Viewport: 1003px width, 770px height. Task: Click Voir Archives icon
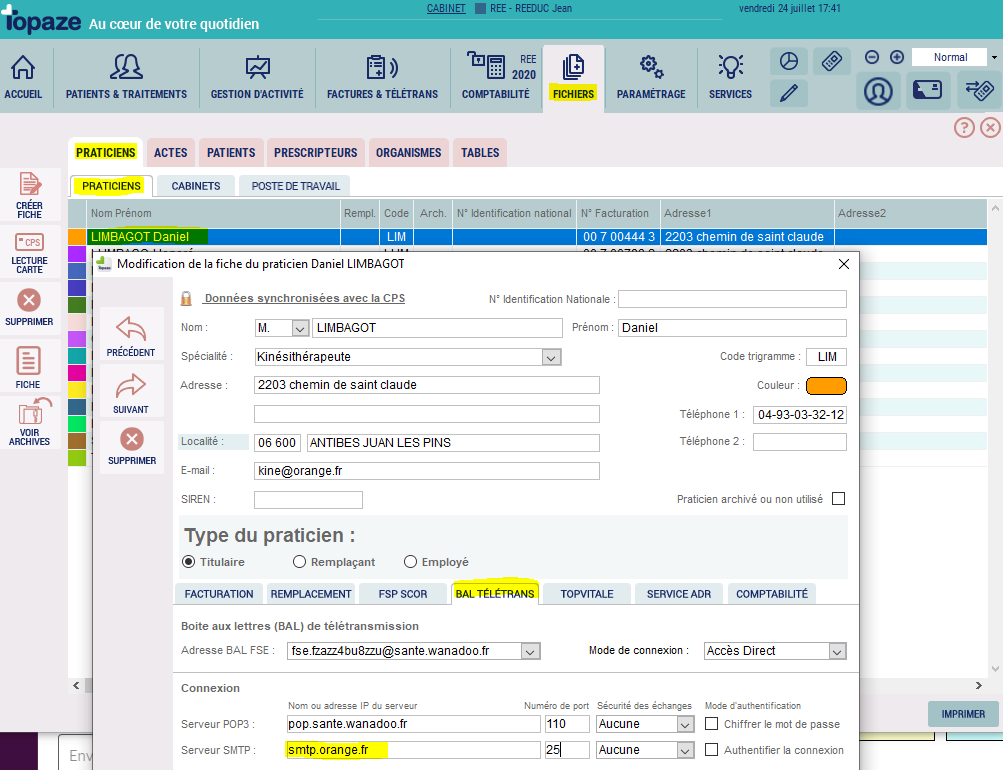click(x=29, y=421)
